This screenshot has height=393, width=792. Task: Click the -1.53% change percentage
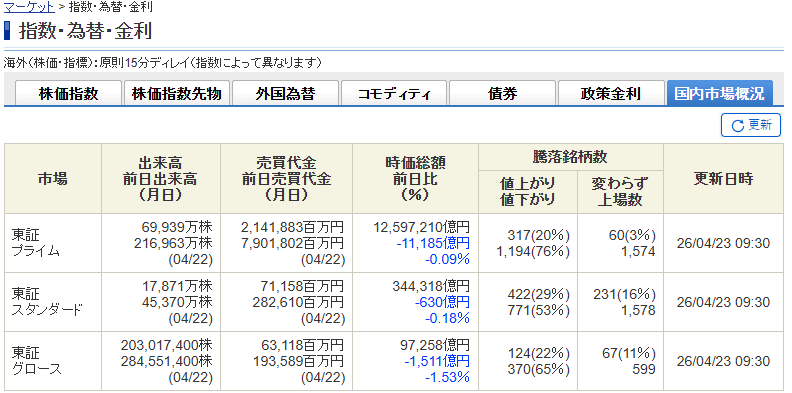pos(448,377)
